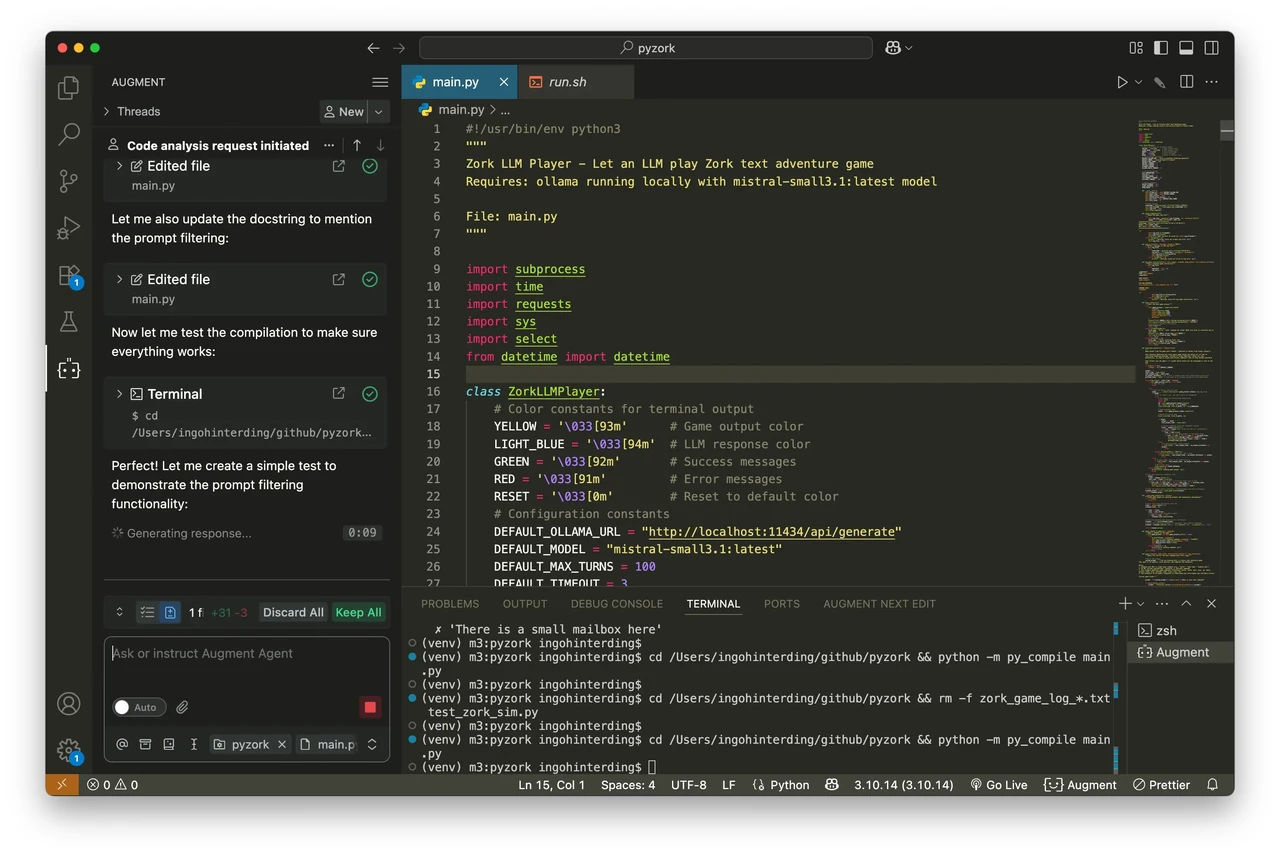The width and height of the screenshot is (1280, 856).
Task: Open the PORTS panel tab
Action: point(782,604)
